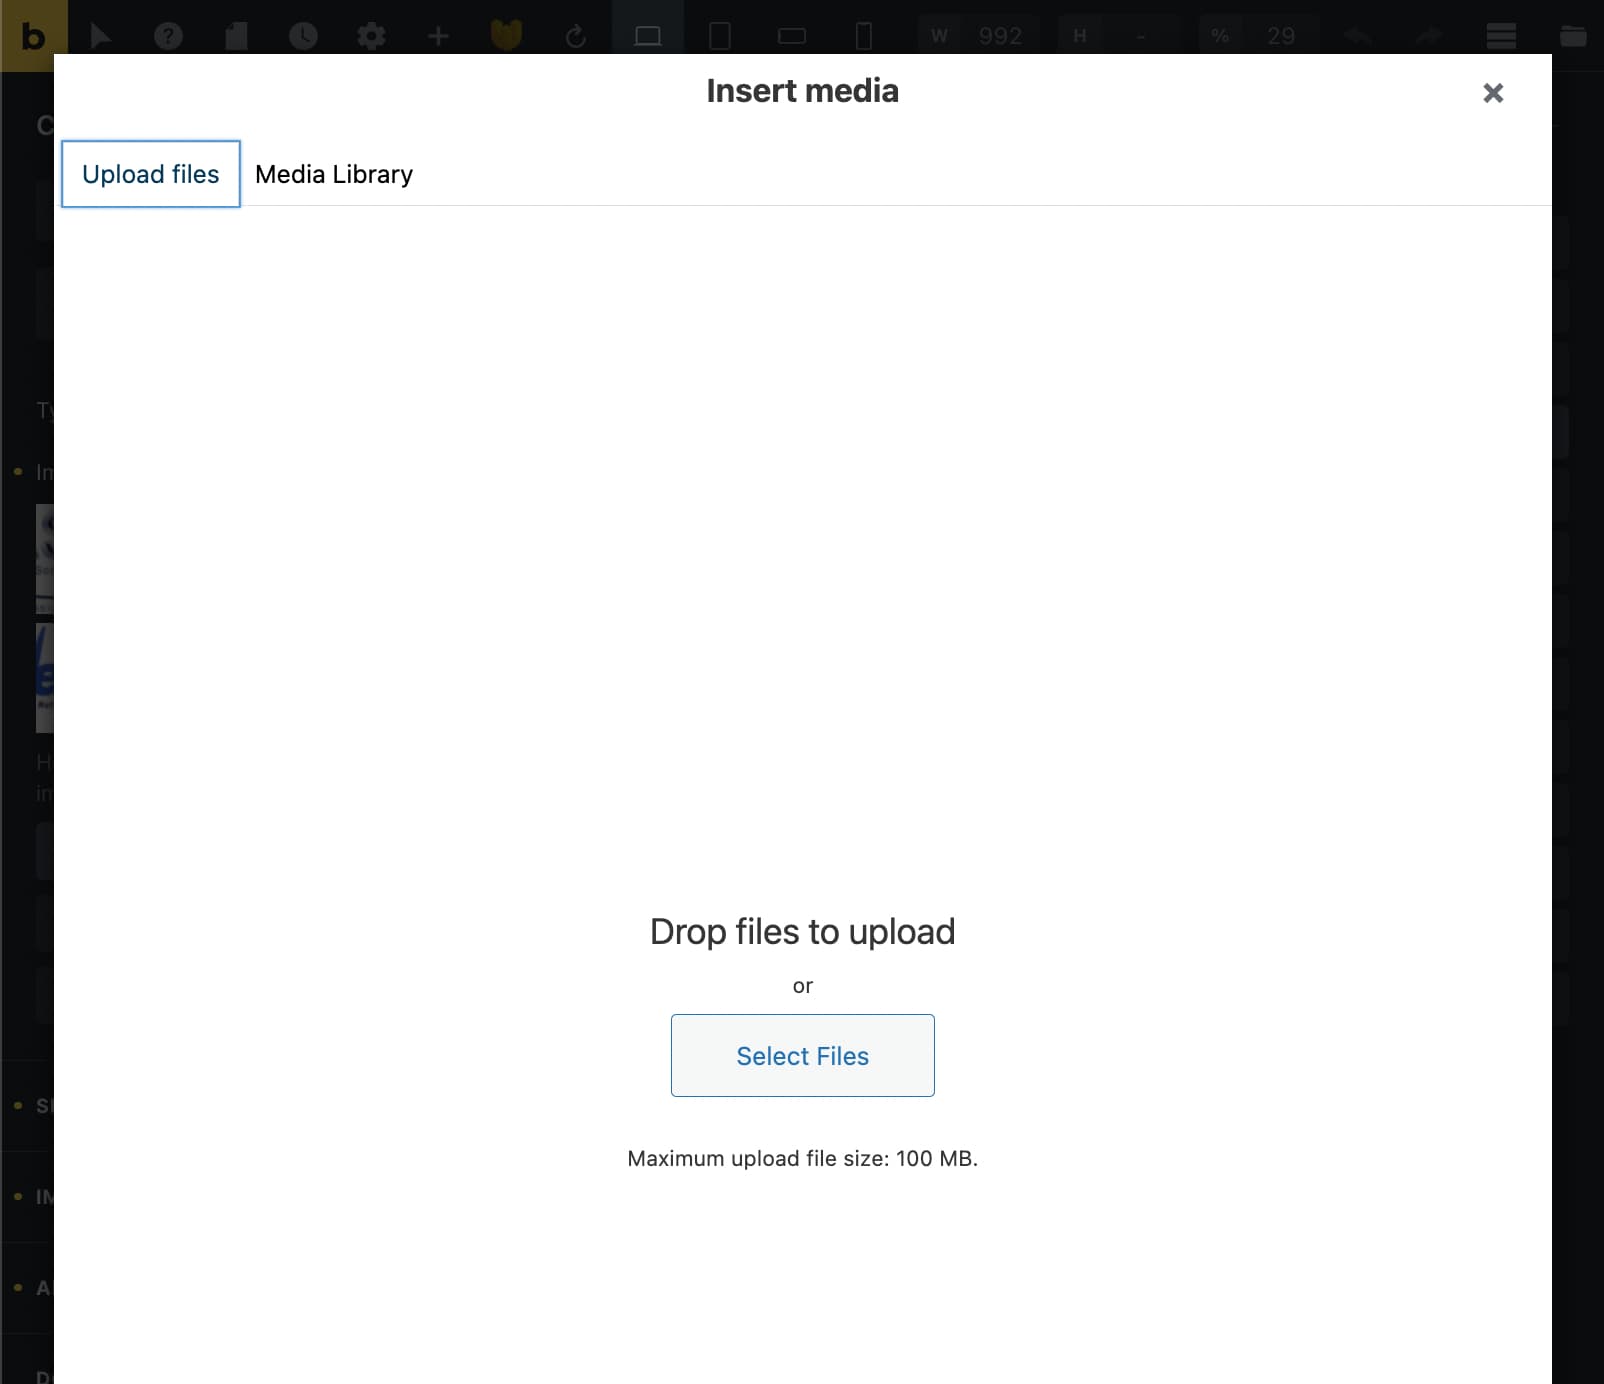Switch to the mobile landscape breakpoint
This screenshot has height=1384, width=1604.
(x=791, y=37)
